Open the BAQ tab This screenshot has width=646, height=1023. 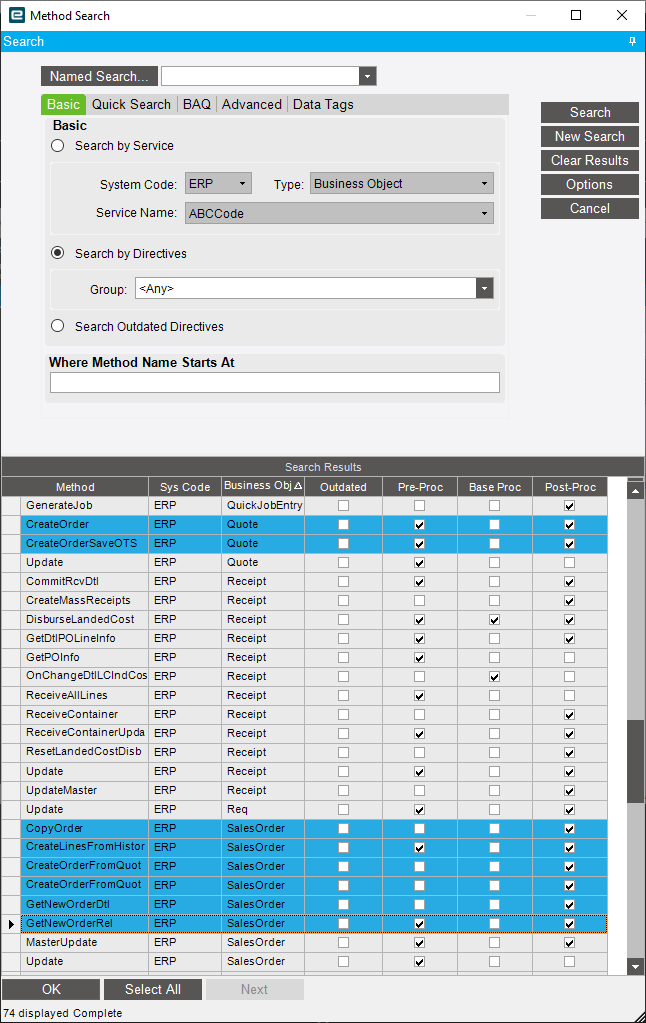point(197,104)
